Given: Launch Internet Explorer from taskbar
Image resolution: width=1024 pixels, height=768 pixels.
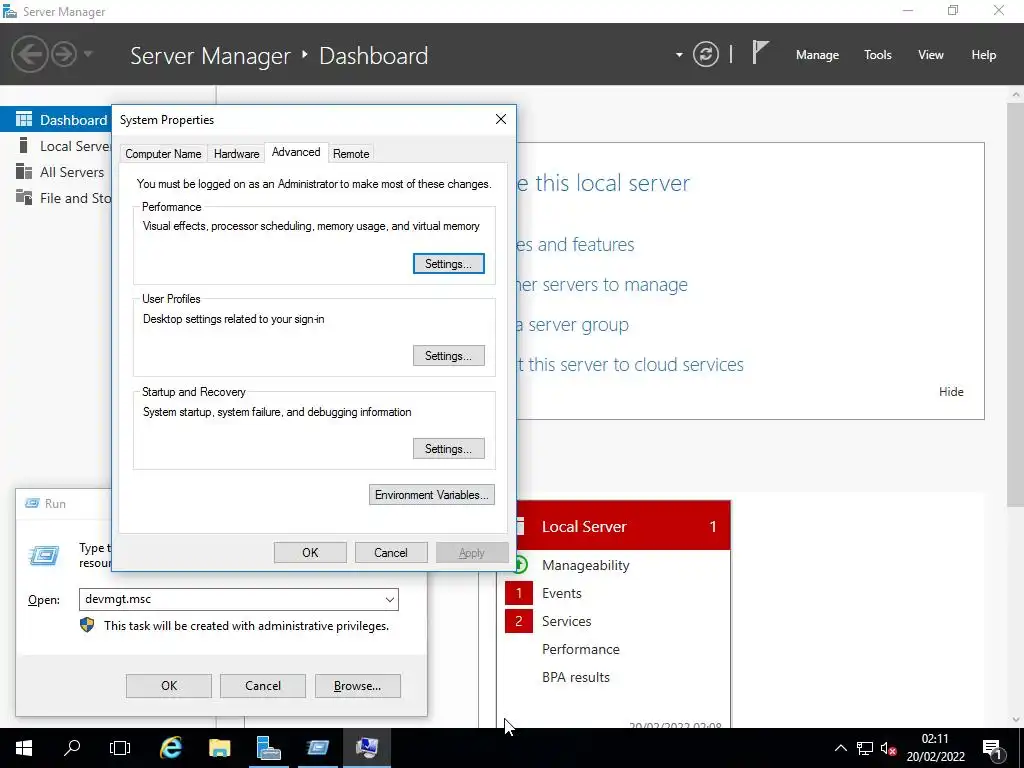Looking at the screenshot, I should click(x=170, y=748).
